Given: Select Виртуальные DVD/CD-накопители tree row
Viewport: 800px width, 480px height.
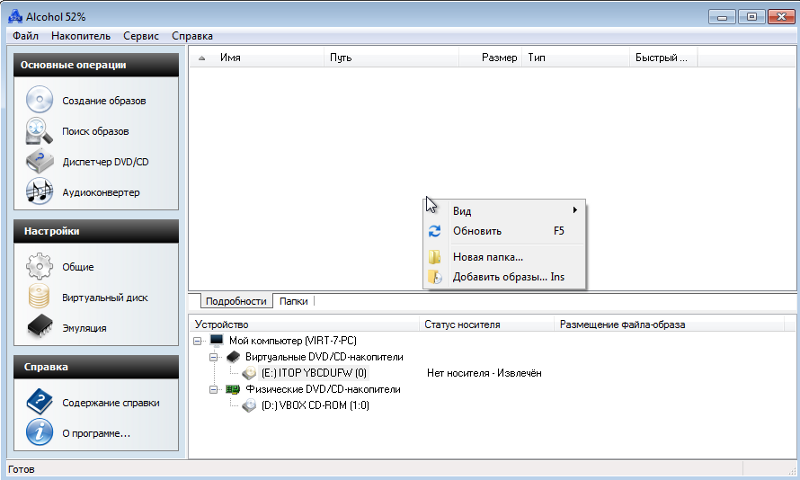Looking at the screenshot, I should pyautogui.click(x=324, y=357).
